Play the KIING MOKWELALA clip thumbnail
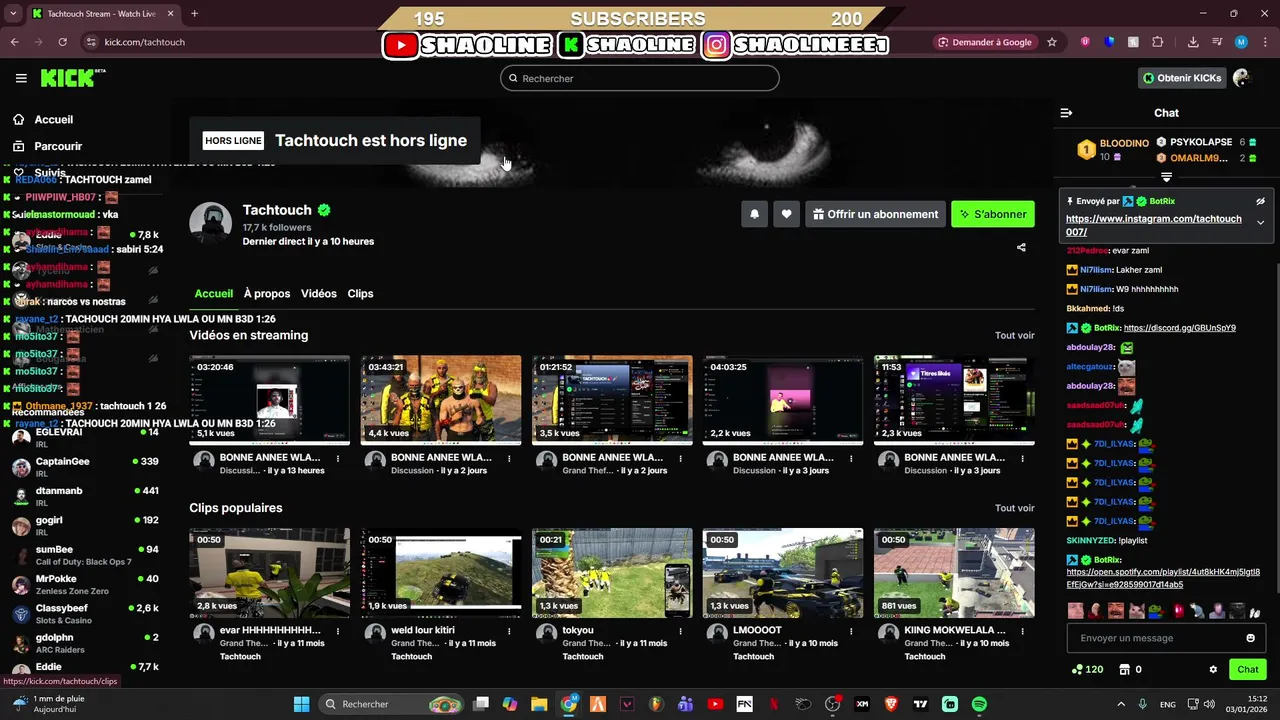 [954, 573]
